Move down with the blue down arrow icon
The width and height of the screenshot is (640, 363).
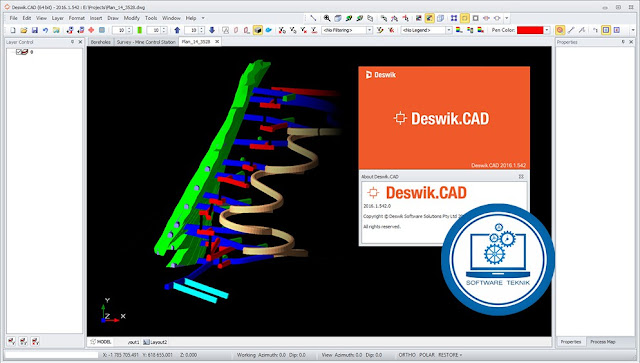click(212, 30)
